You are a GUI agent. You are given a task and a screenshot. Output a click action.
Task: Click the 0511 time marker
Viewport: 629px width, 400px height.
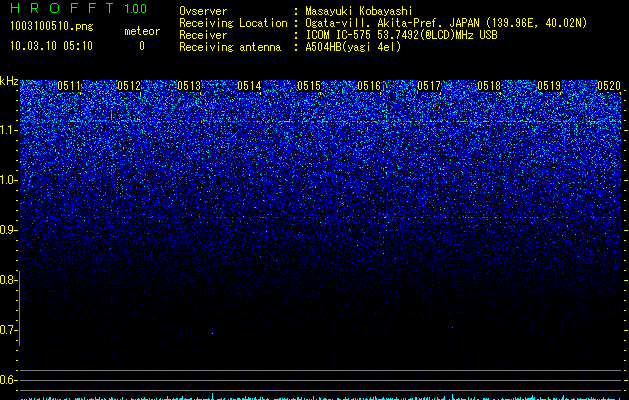(x=69, y=86)
